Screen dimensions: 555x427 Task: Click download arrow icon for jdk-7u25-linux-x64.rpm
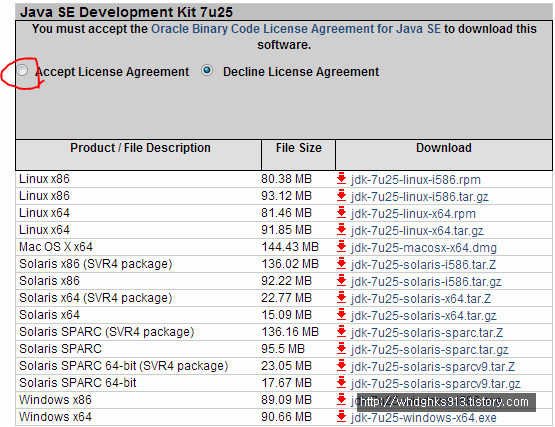pos(341,212)
